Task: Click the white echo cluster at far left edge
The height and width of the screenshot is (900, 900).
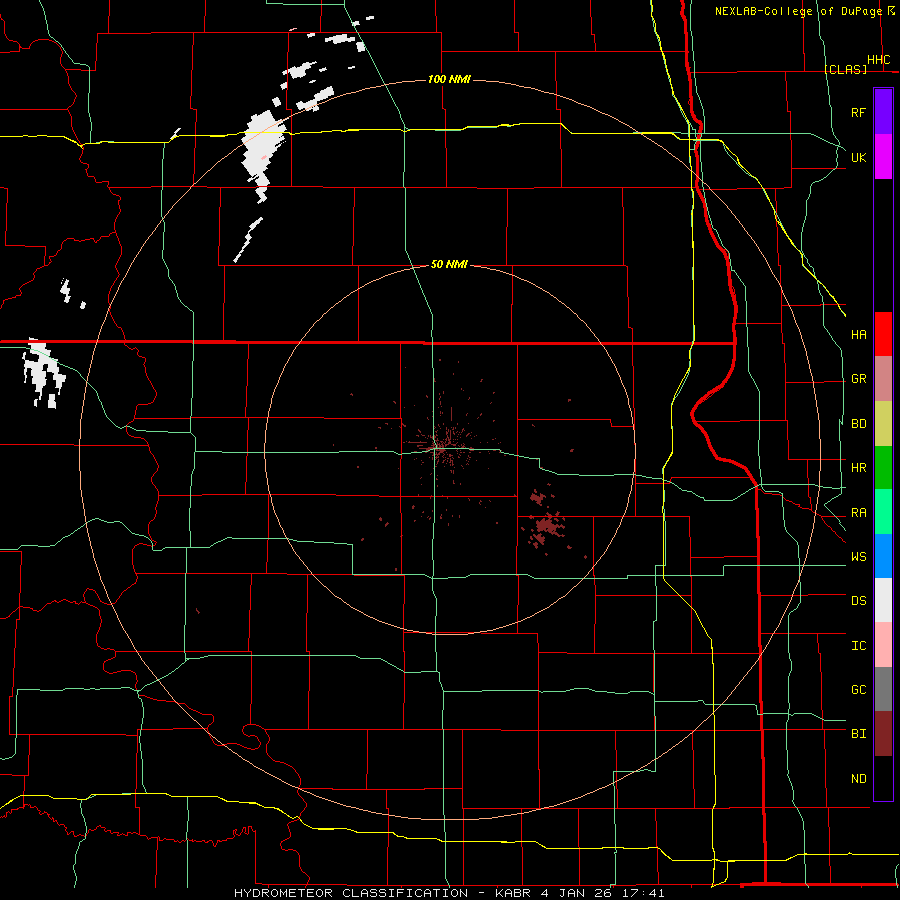Action: (x=42, y=374)
